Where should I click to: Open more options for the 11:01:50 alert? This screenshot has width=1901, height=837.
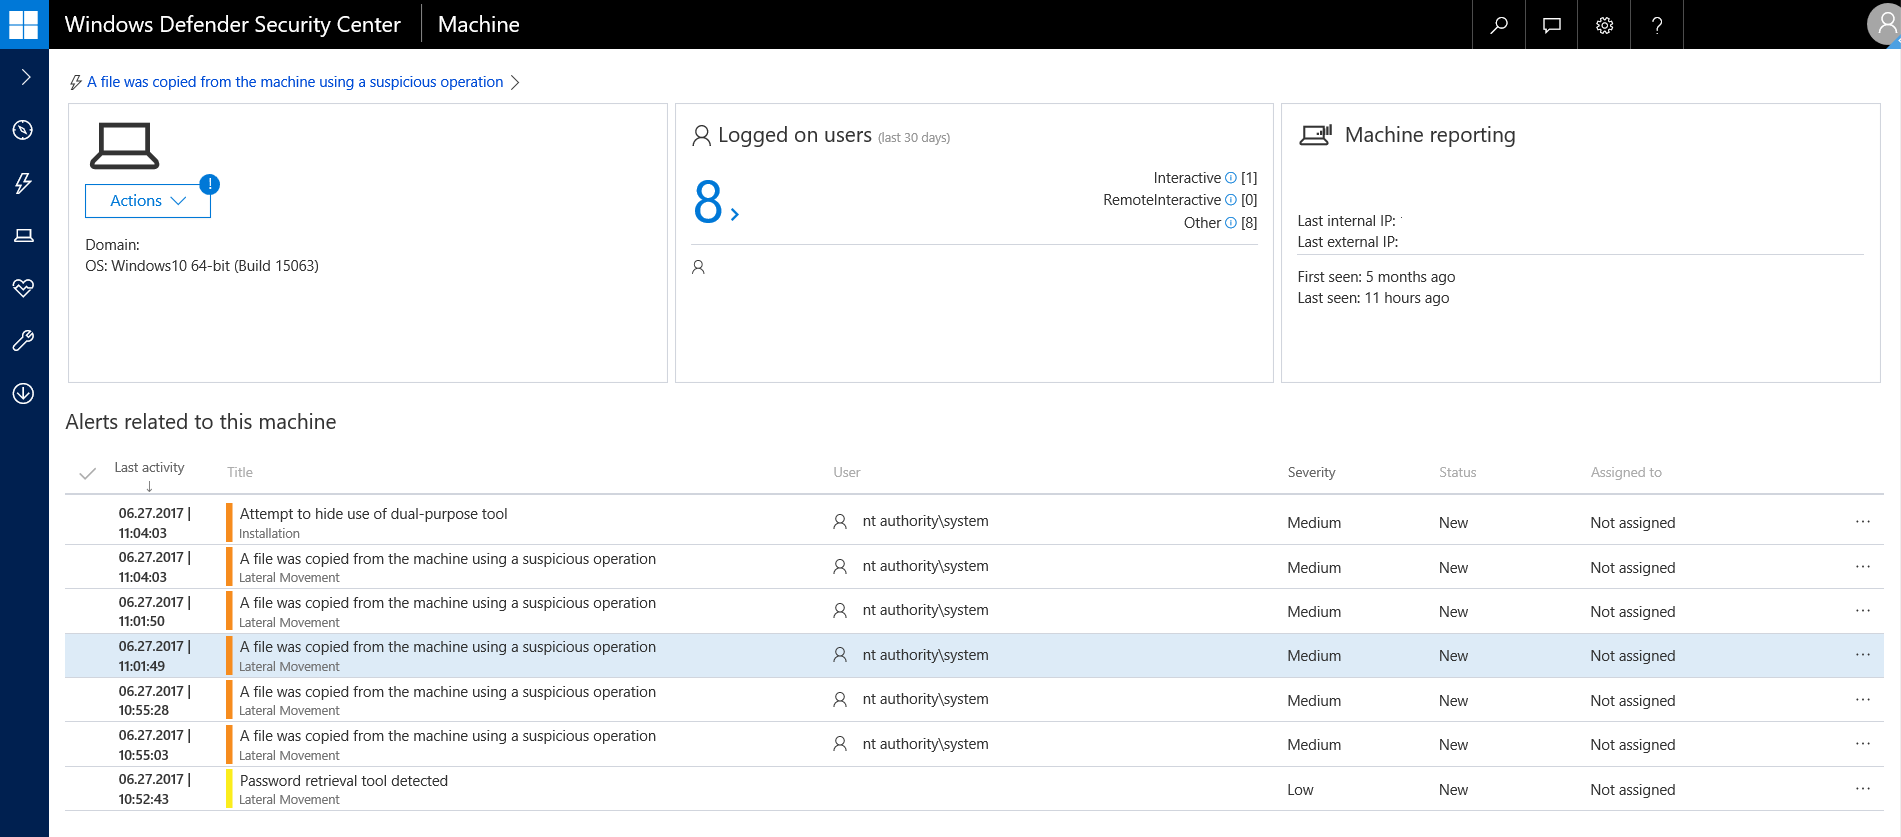(1862, 611)
